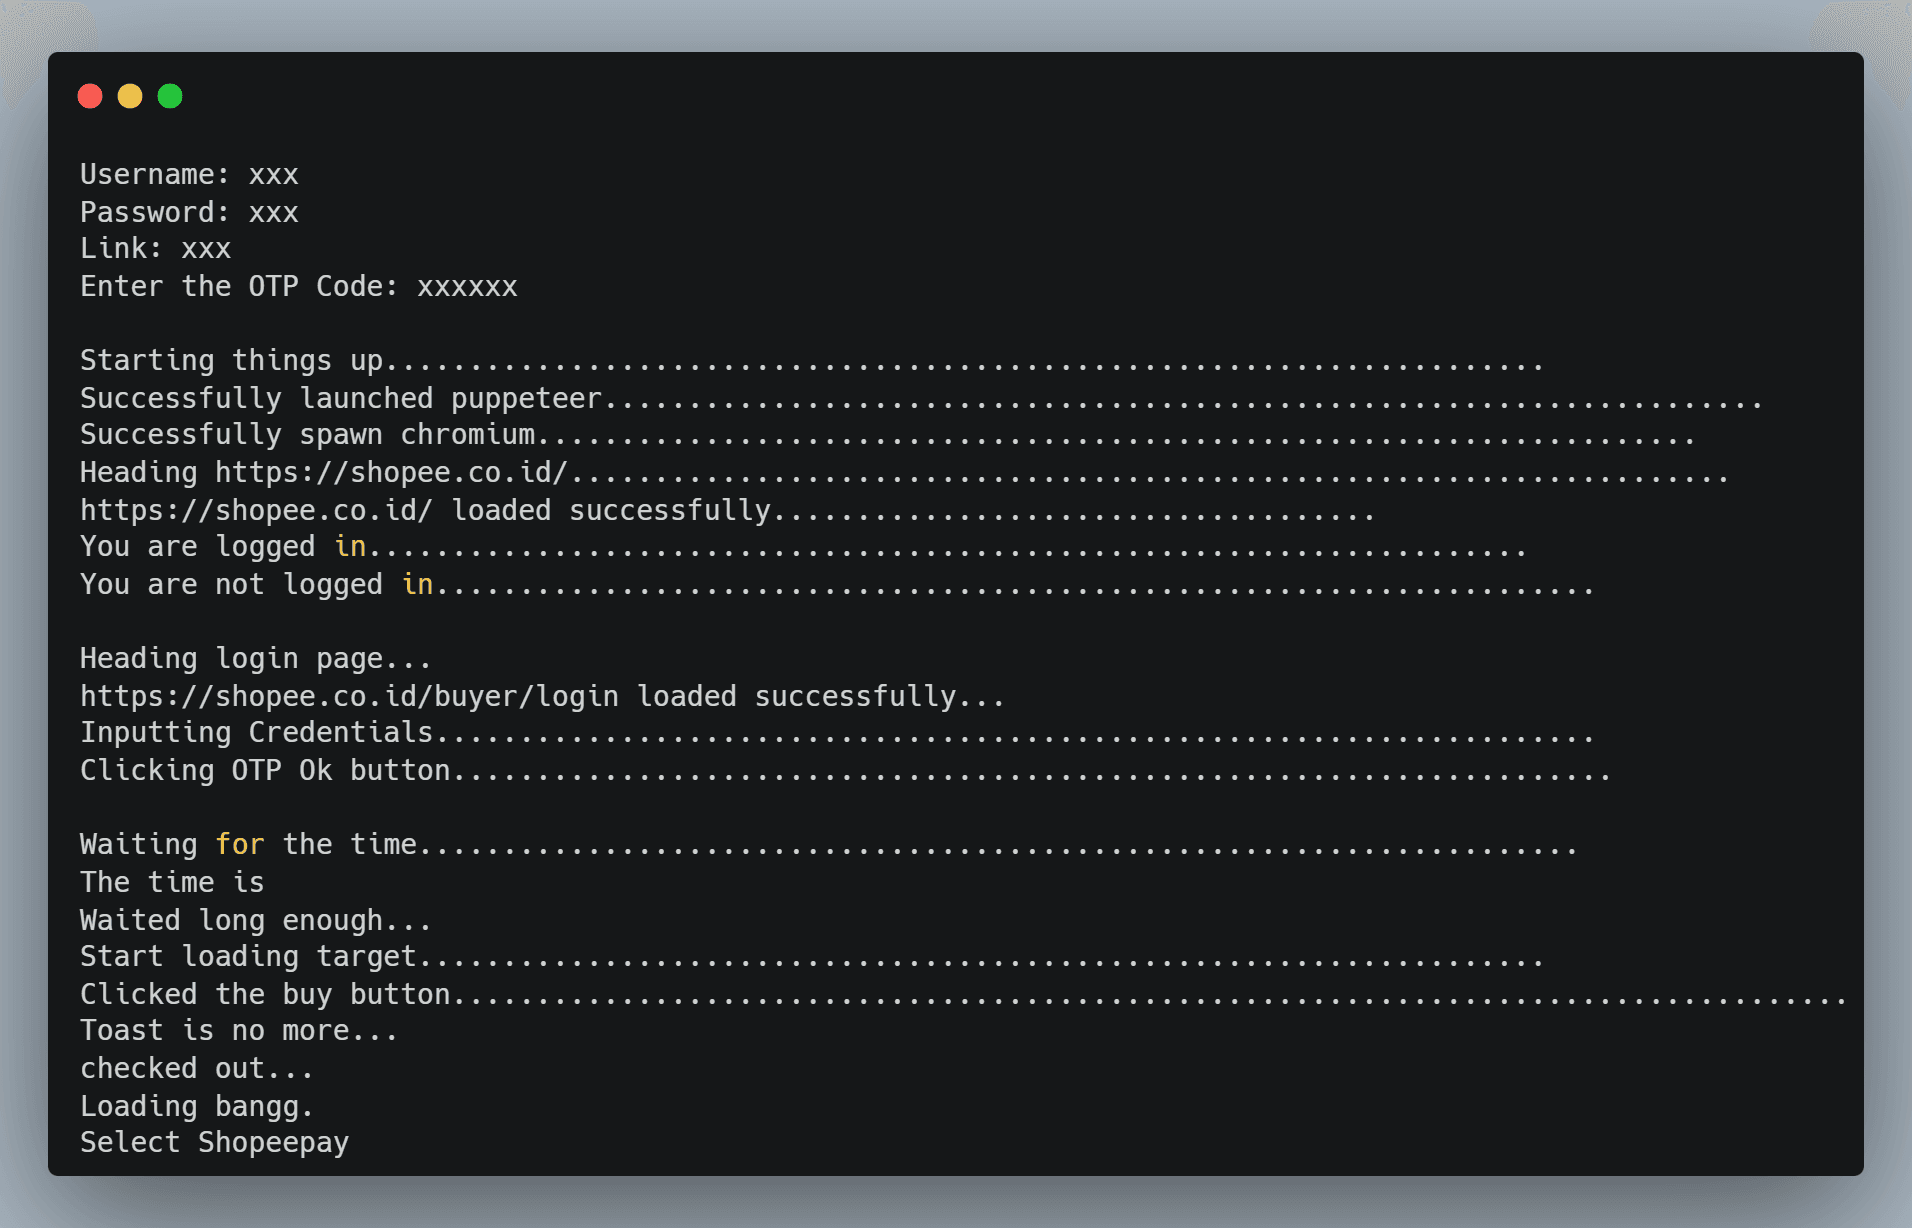
Task: Select the "Link: xxx" text line
Action: tap(155, 249)
